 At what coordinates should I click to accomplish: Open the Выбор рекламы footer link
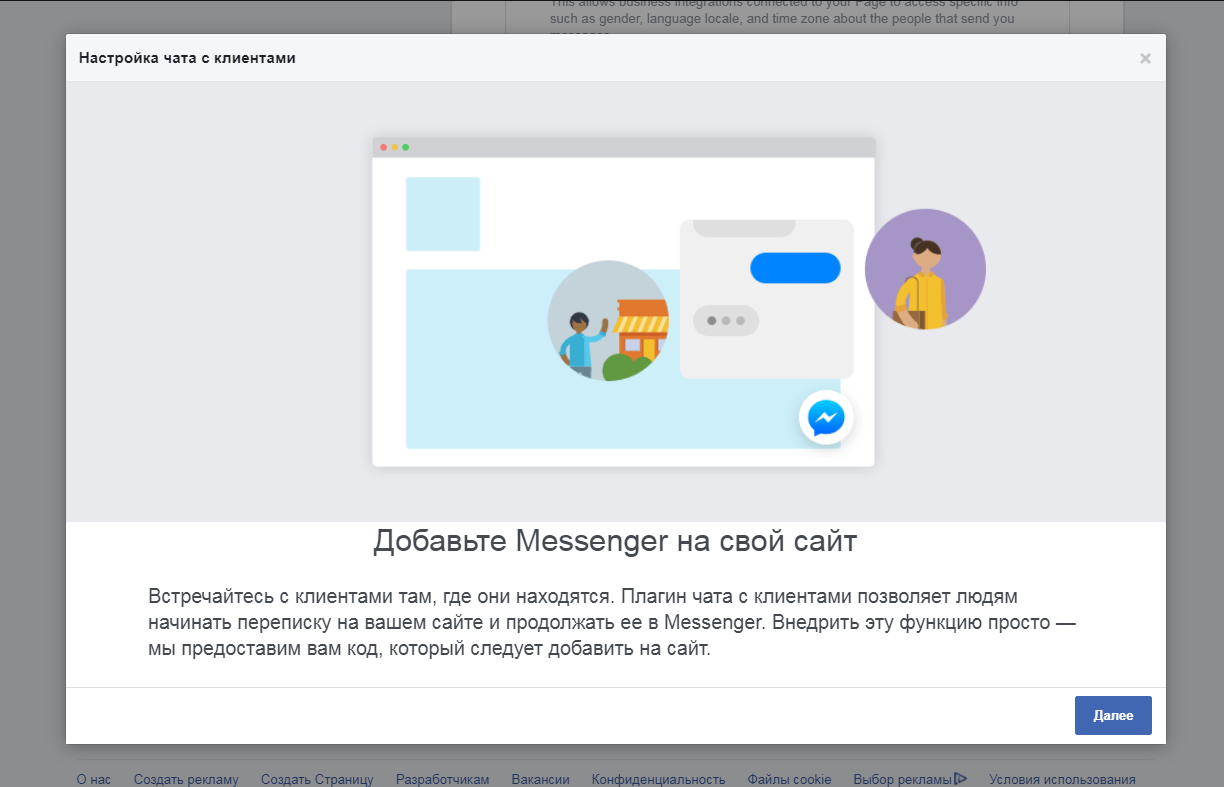(903, 779)
